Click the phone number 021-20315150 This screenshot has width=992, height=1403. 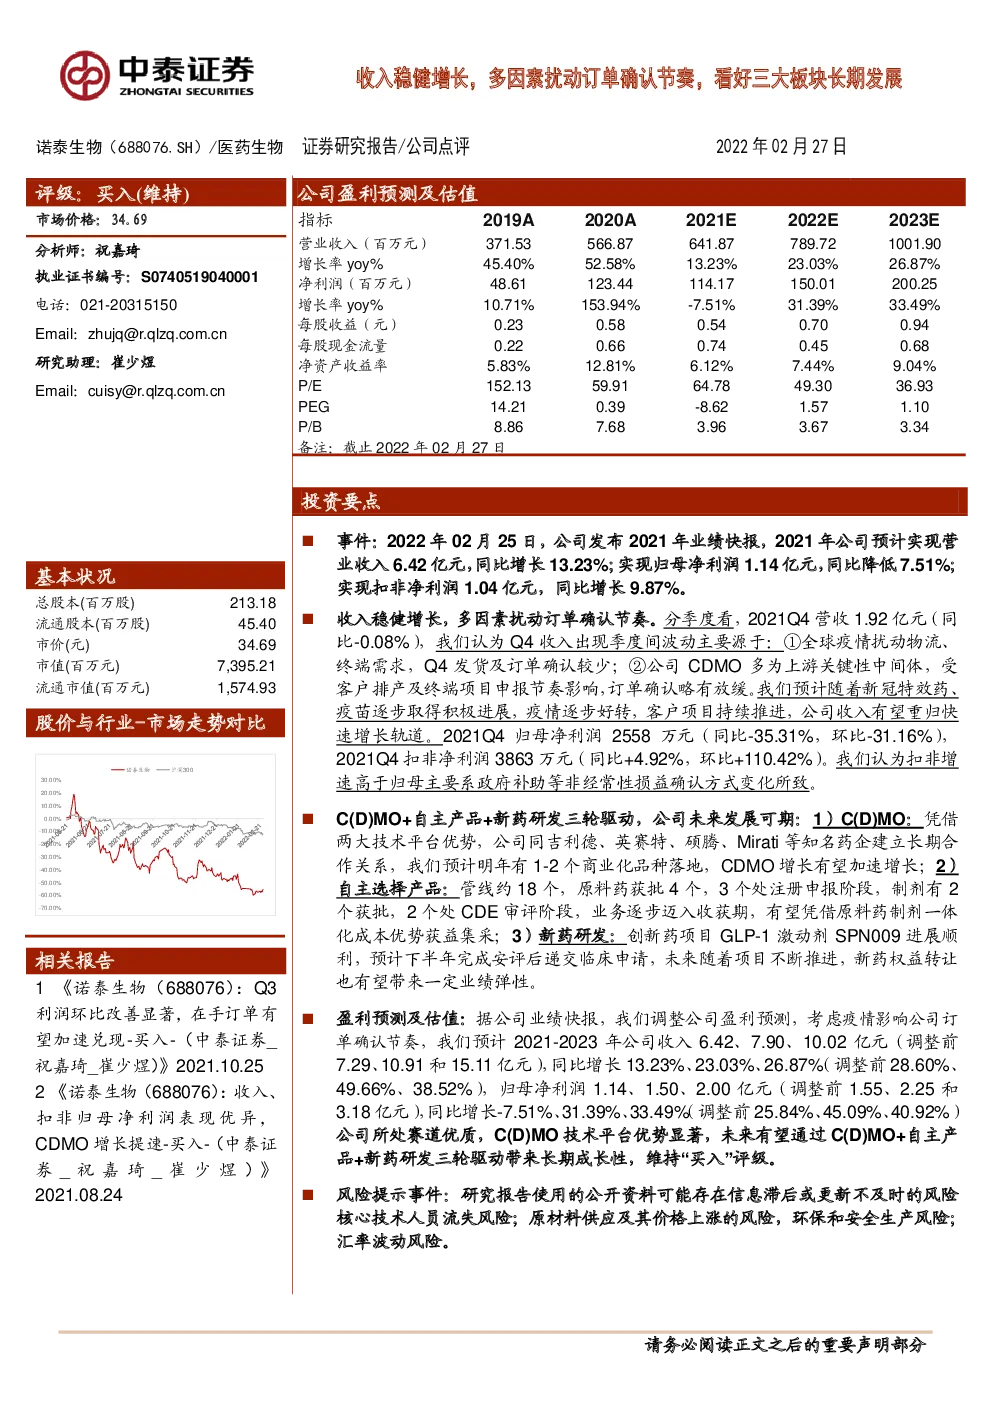(x=128, y=305)
